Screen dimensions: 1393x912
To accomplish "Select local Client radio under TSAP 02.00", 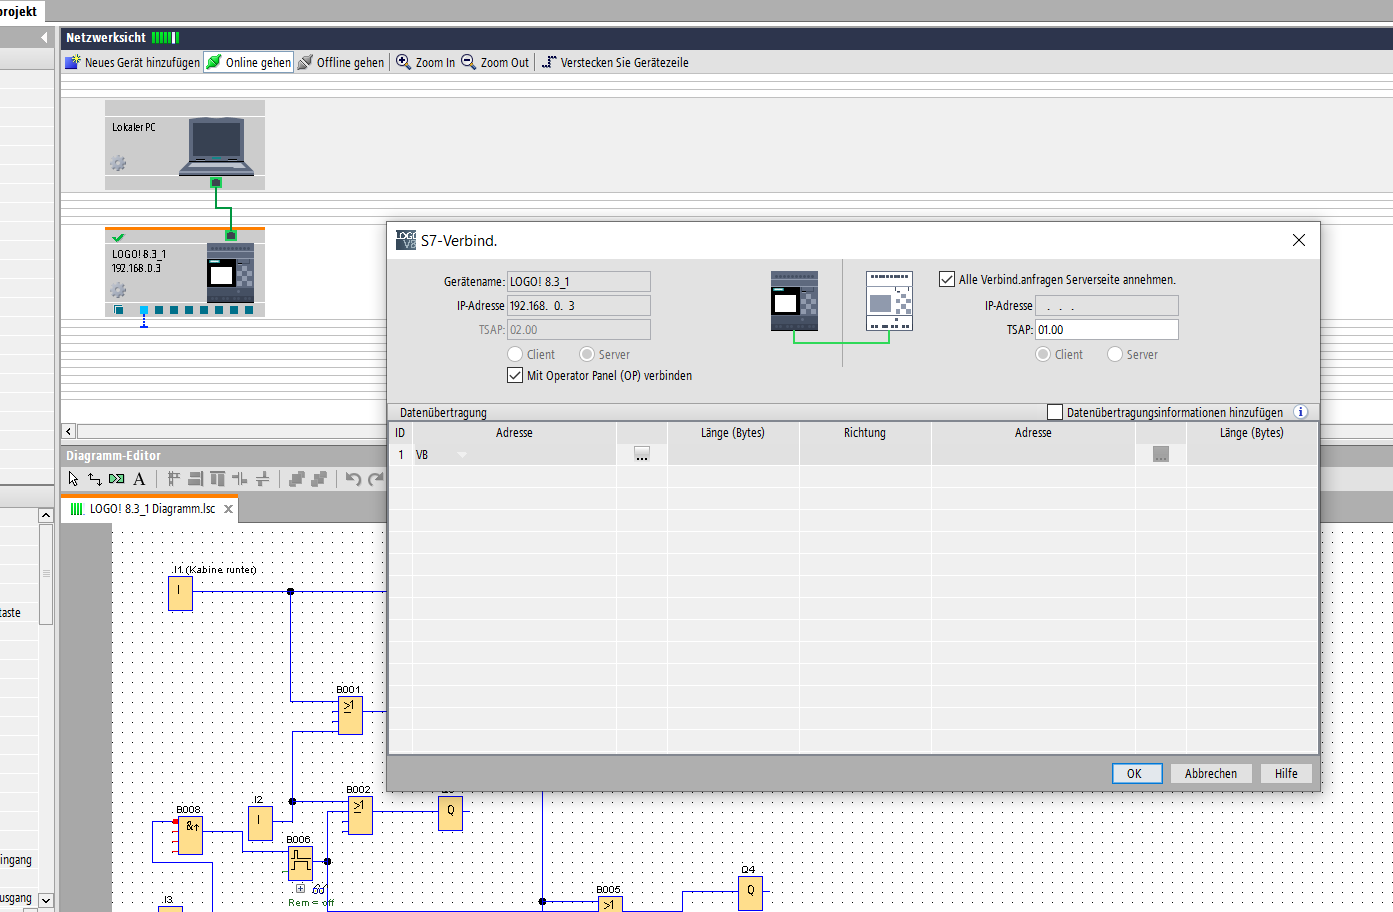I will (515, 354).
